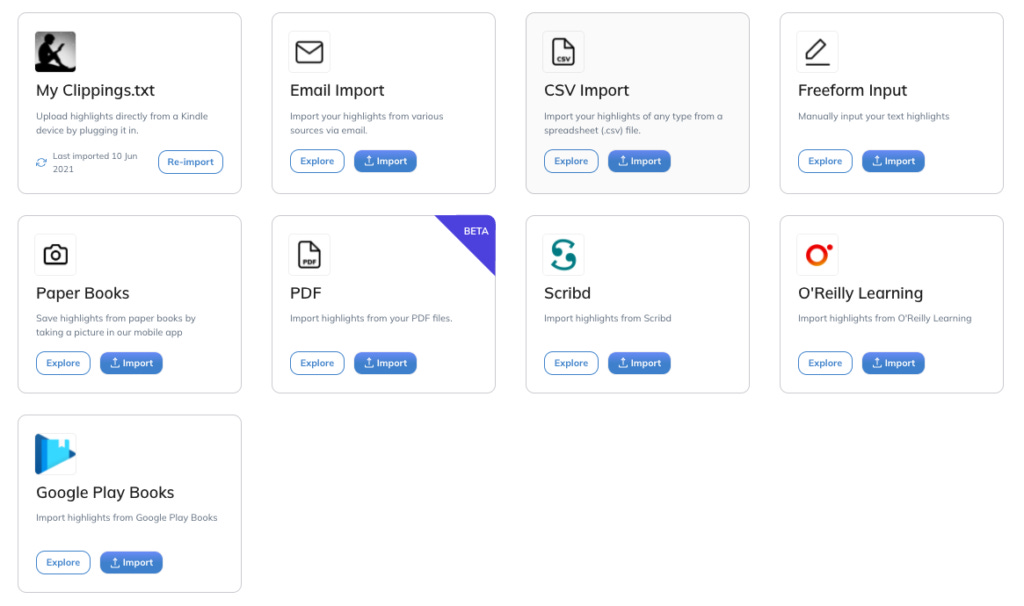Explore the O'Reilly Learning integration

coord(825,363)
